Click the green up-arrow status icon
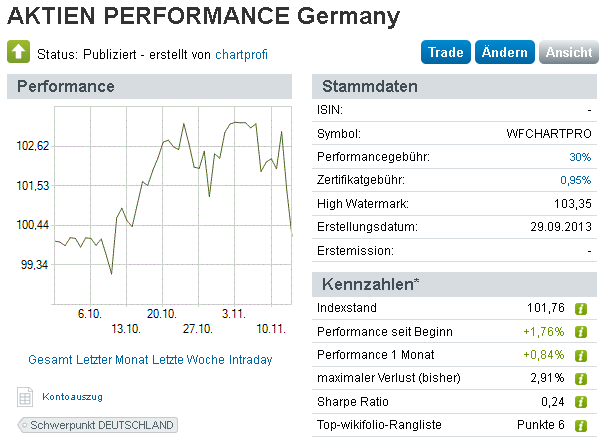605x443 pixels. click(19, 52)
